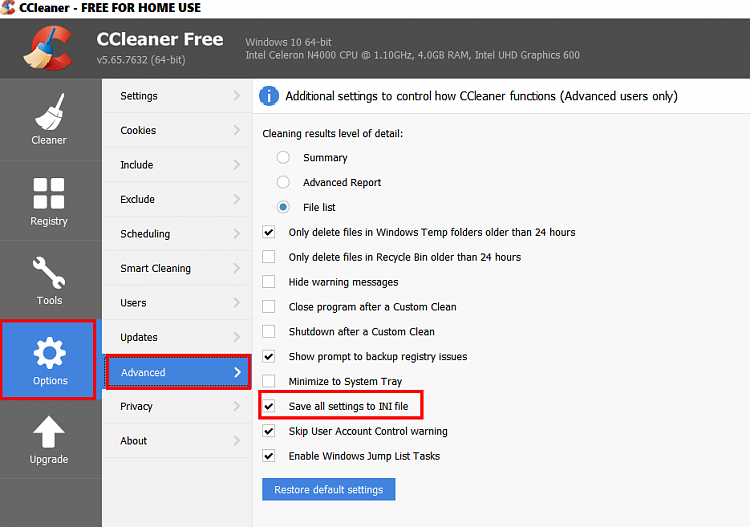
Task: Click the CCleaner logo in the header
Action: point(48,49)
